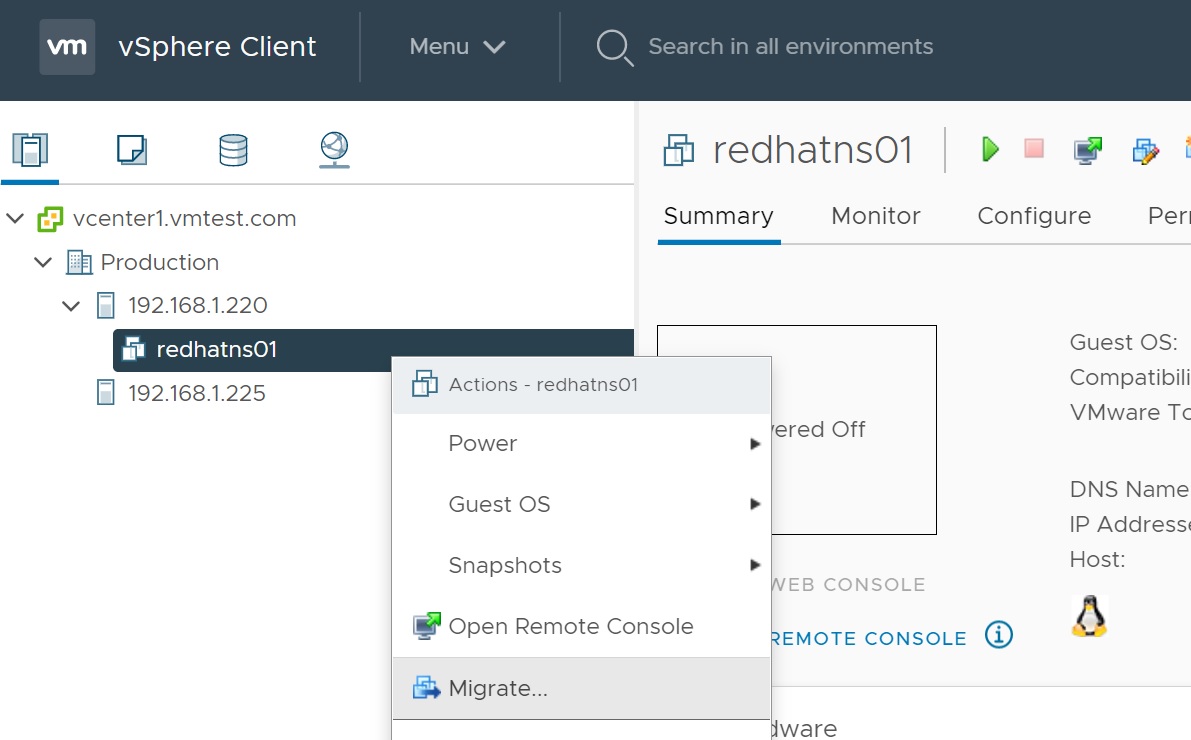Select host 192.168.1.225 in tree
This screenshot has width=1191, height=740.
click(196, 393)
